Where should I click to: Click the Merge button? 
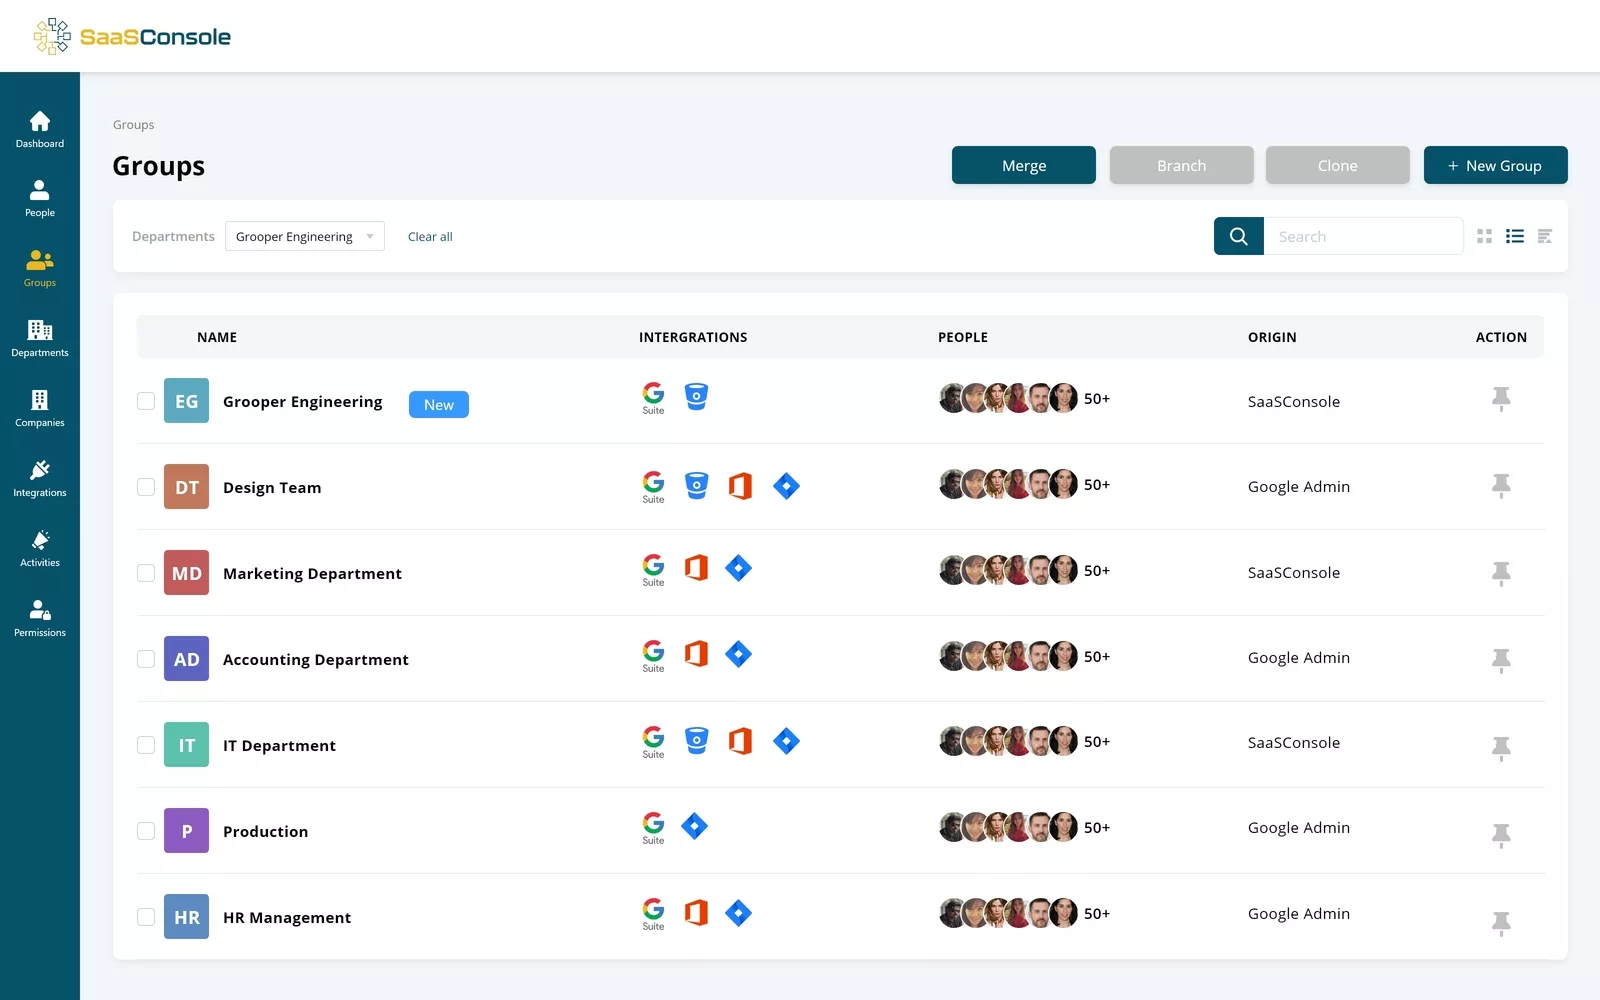tap(1023, 165)
